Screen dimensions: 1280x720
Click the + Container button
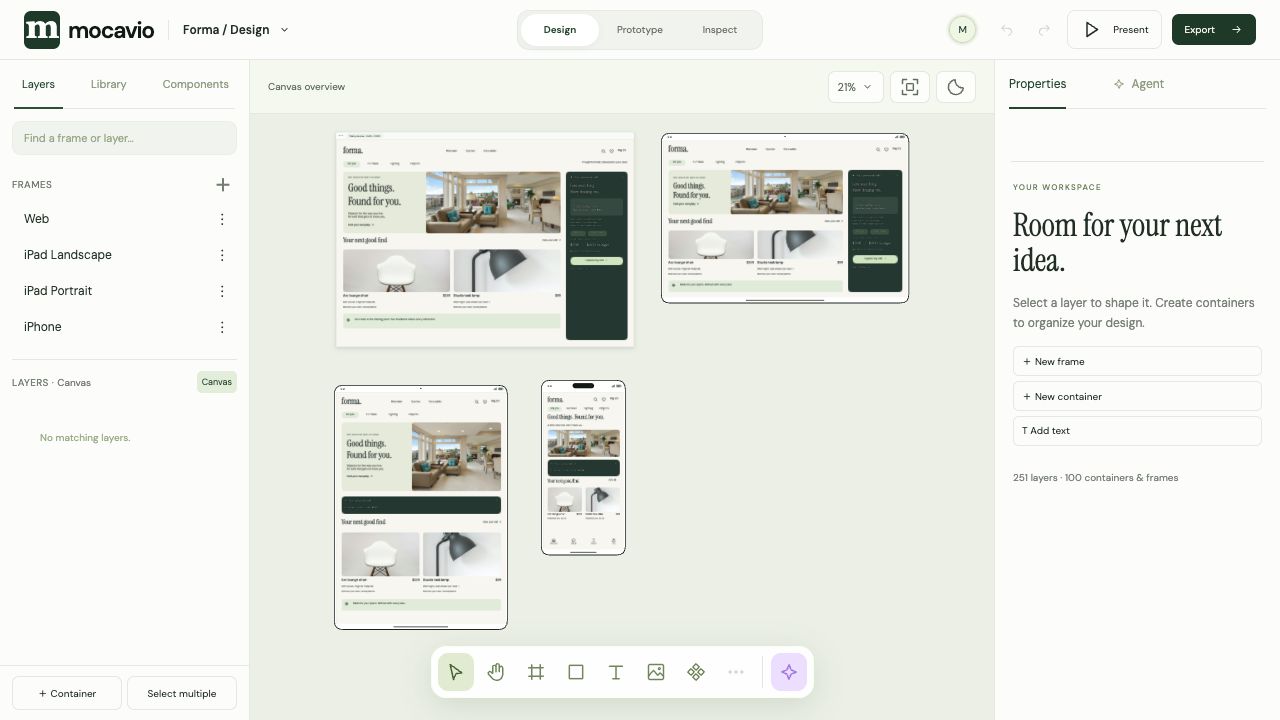(67, 693)
